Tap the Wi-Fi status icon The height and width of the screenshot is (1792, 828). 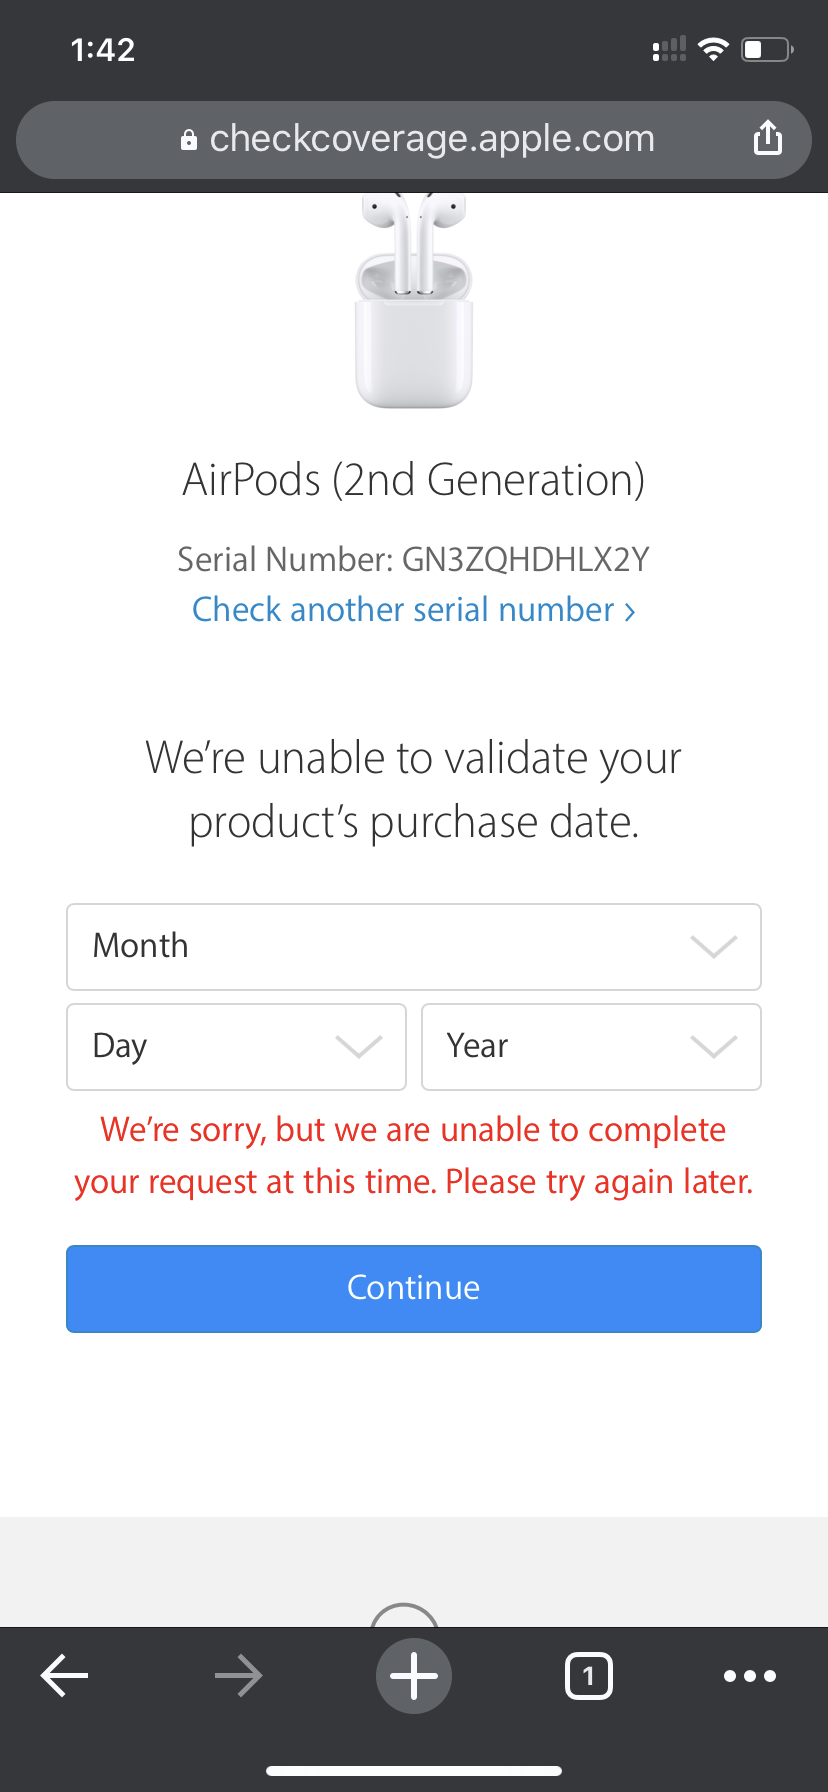713,49
